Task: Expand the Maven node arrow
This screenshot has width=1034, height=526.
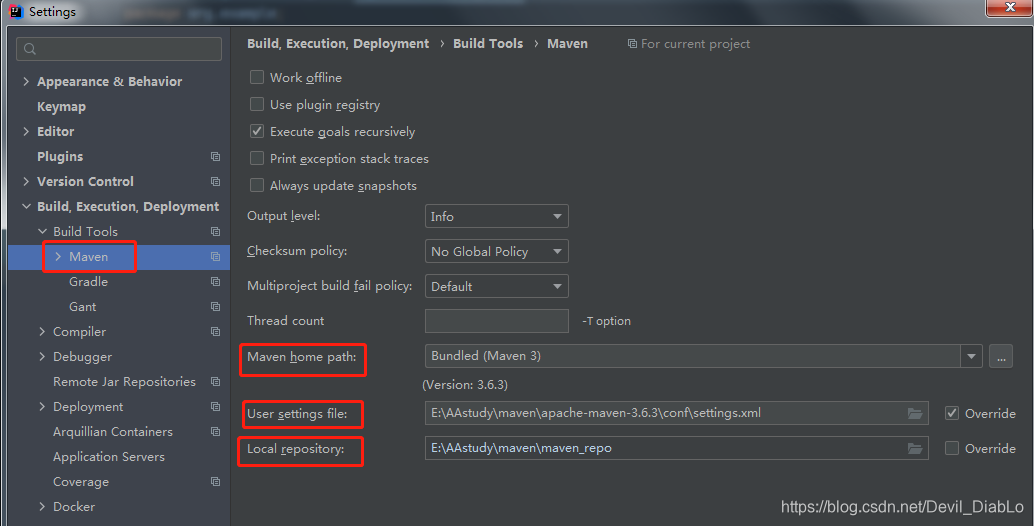Action: (x=58, y=256)
